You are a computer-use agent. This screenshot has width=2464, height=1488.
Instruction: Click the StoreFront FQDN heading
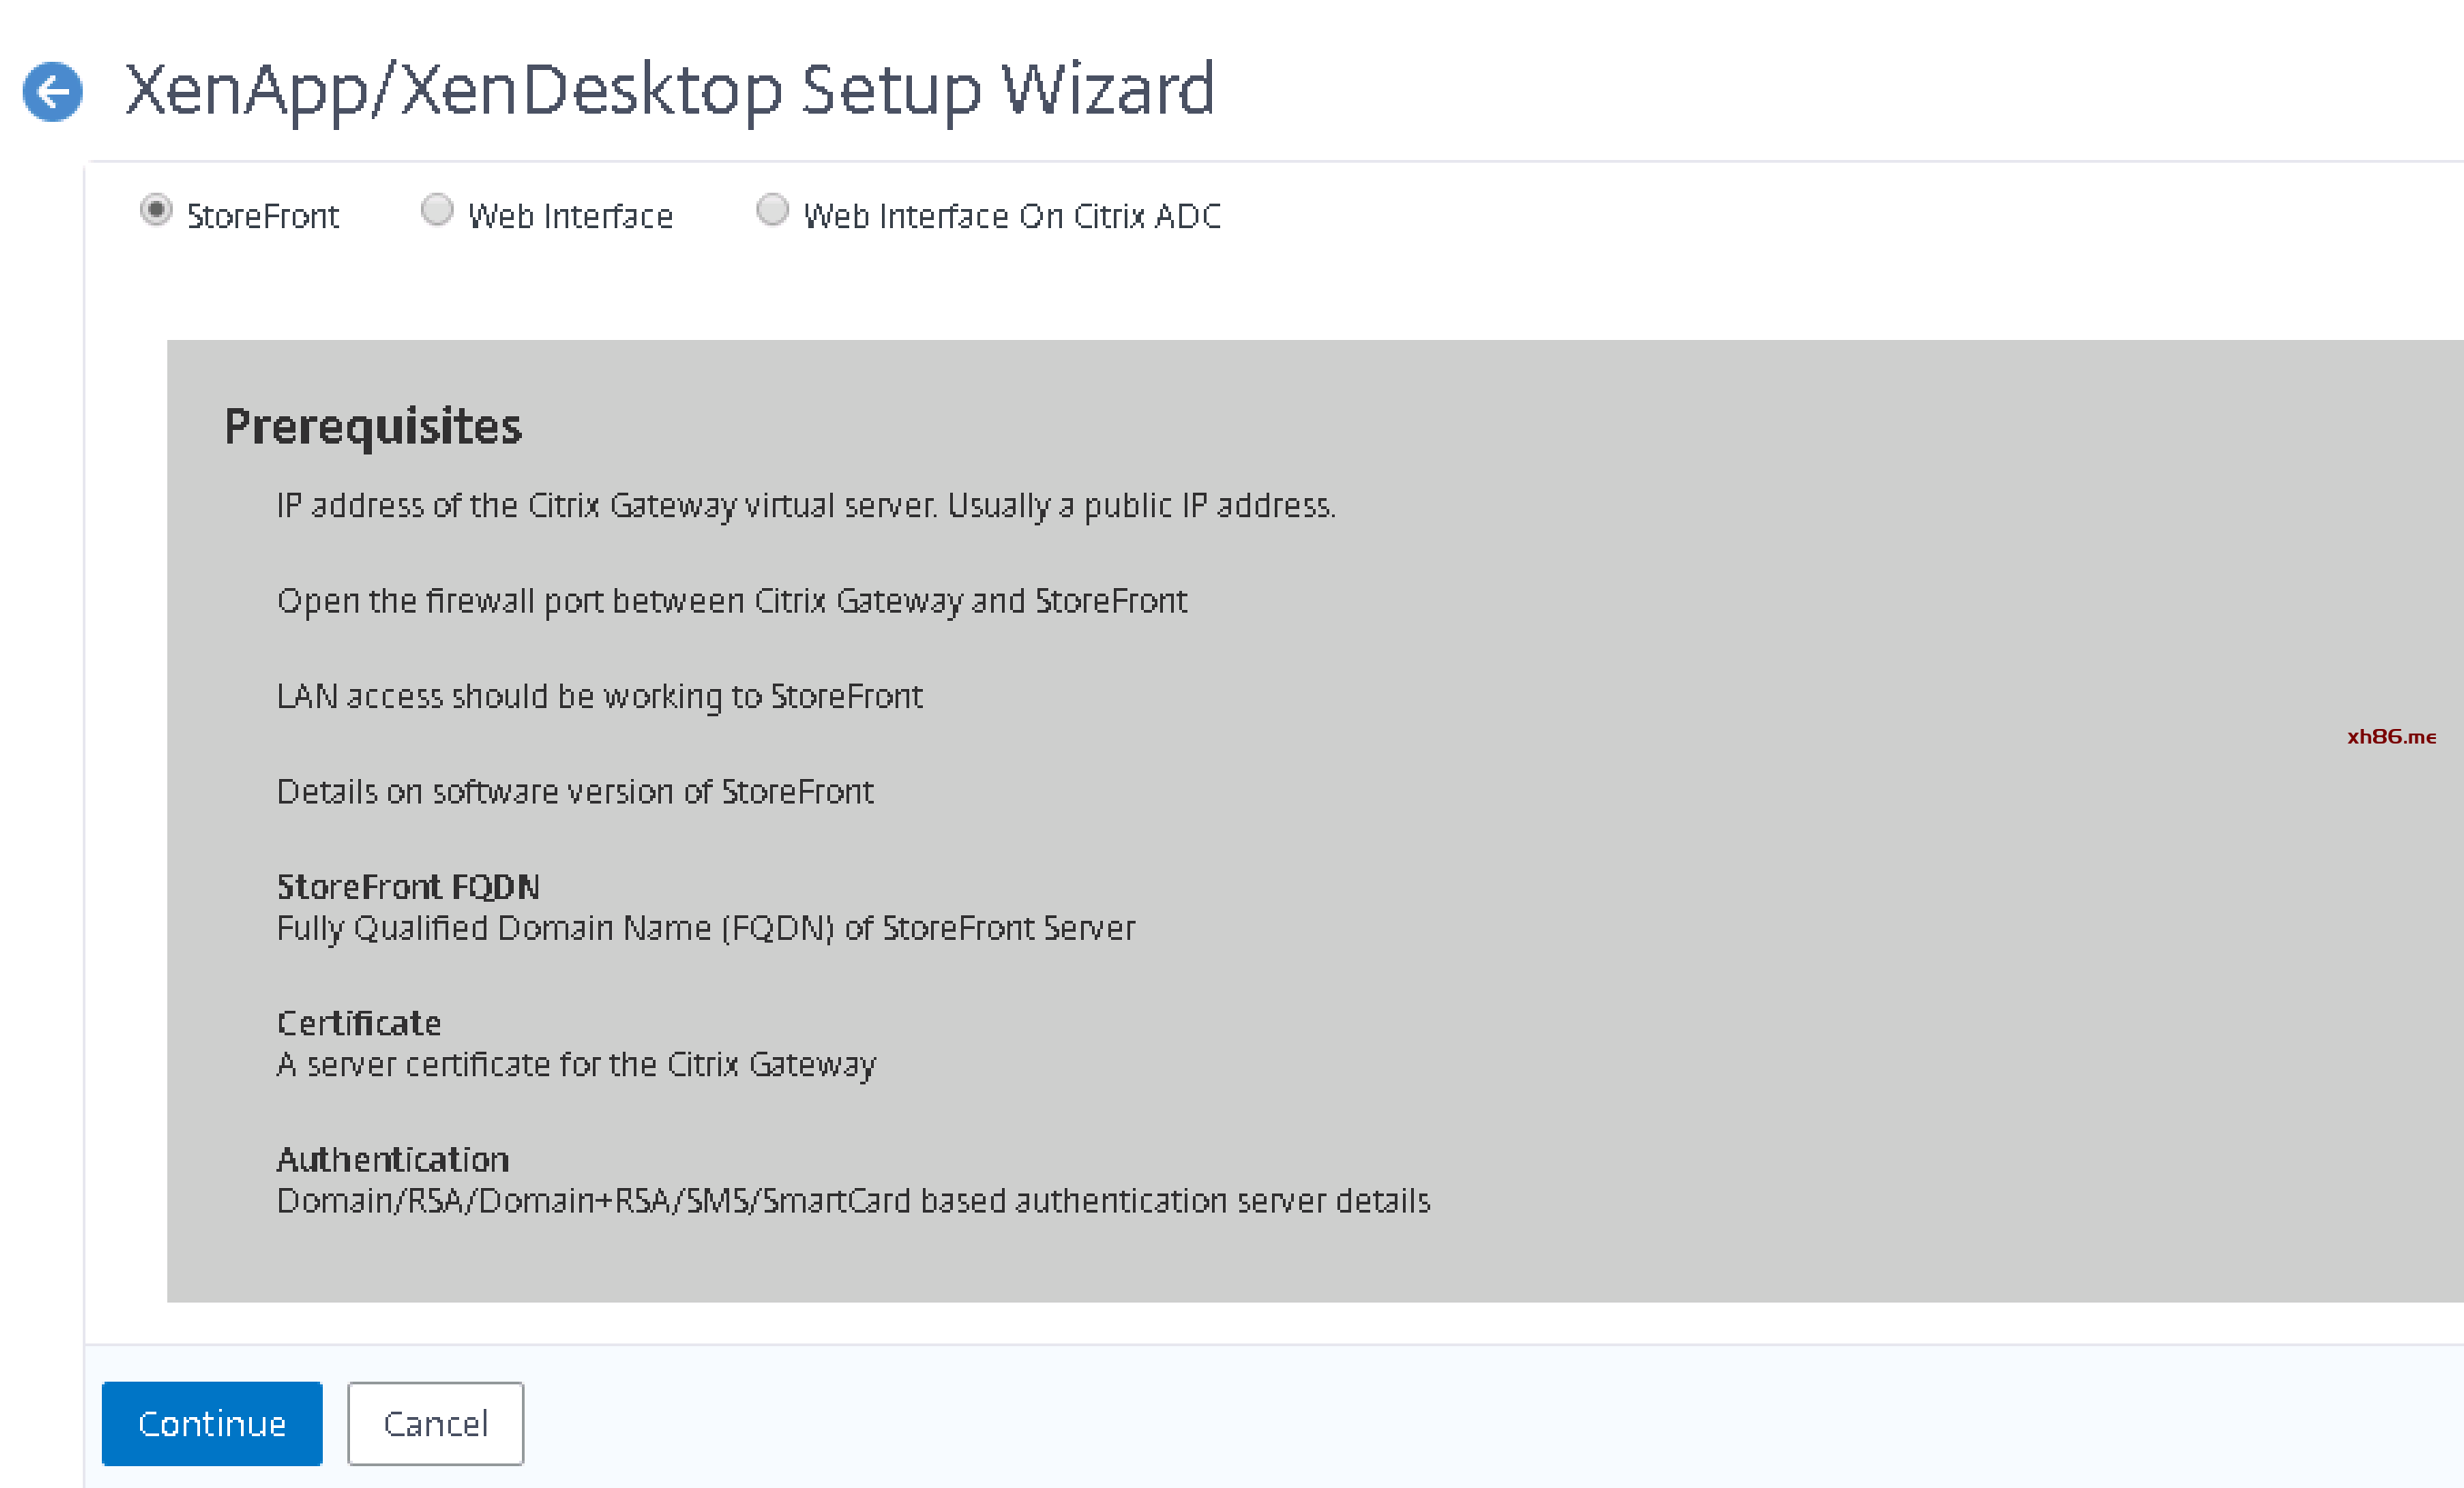click(x=408, y=887)
